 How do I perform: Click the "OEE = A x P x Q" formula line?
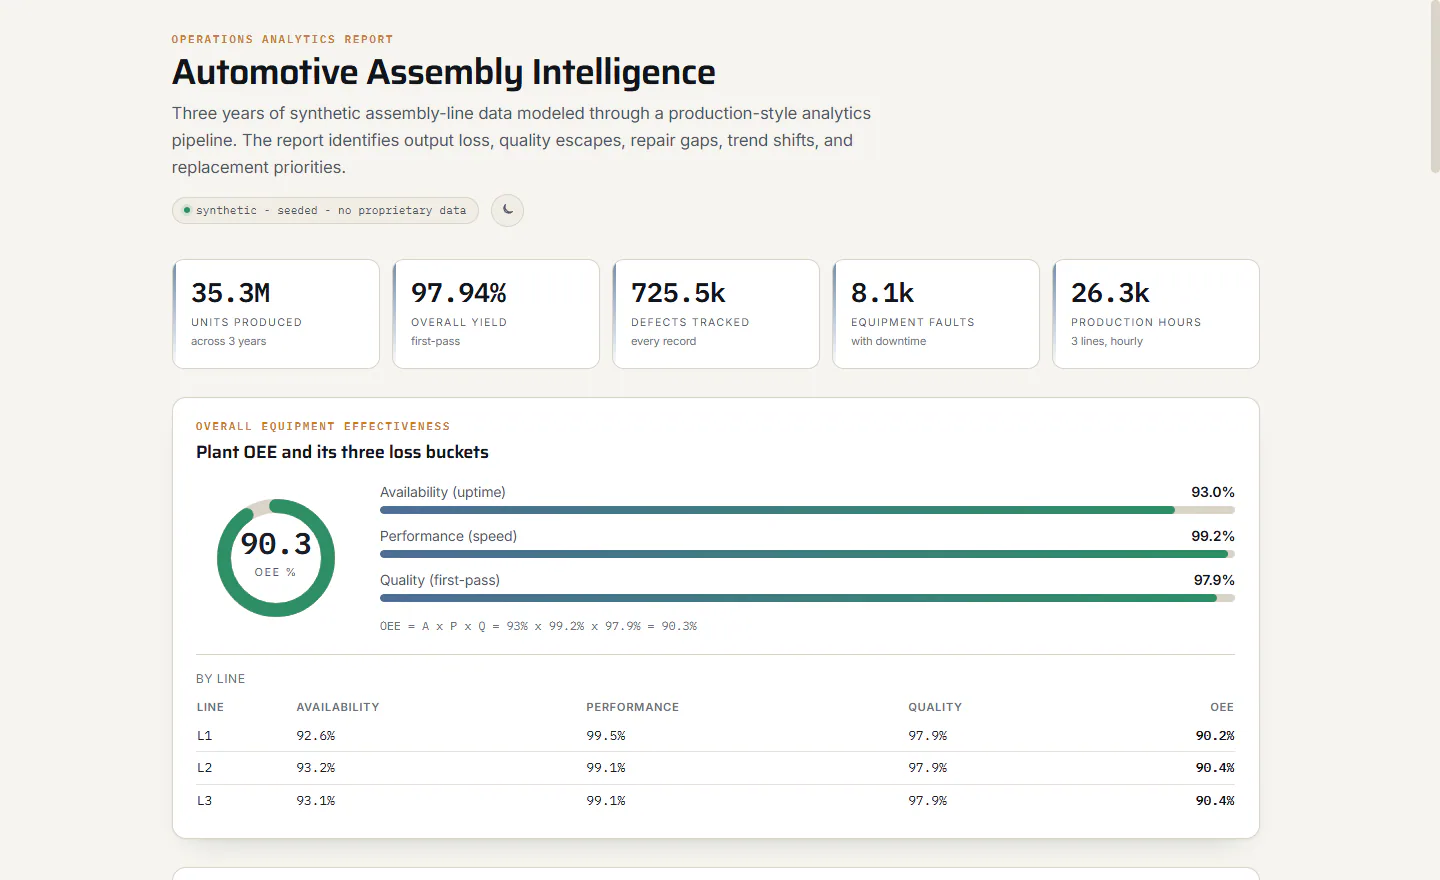539,626
